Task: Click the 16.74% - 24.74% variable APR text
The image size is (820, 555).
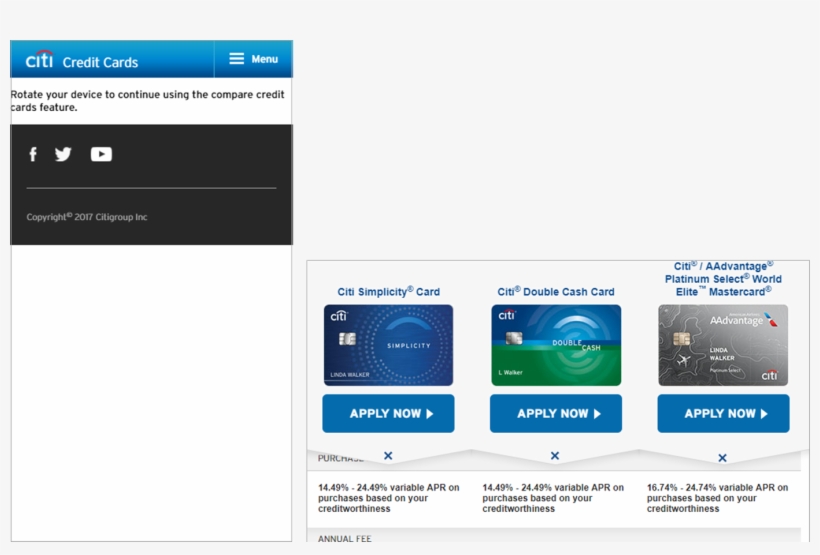Action: pyautogui.click(x=718, y=498)
